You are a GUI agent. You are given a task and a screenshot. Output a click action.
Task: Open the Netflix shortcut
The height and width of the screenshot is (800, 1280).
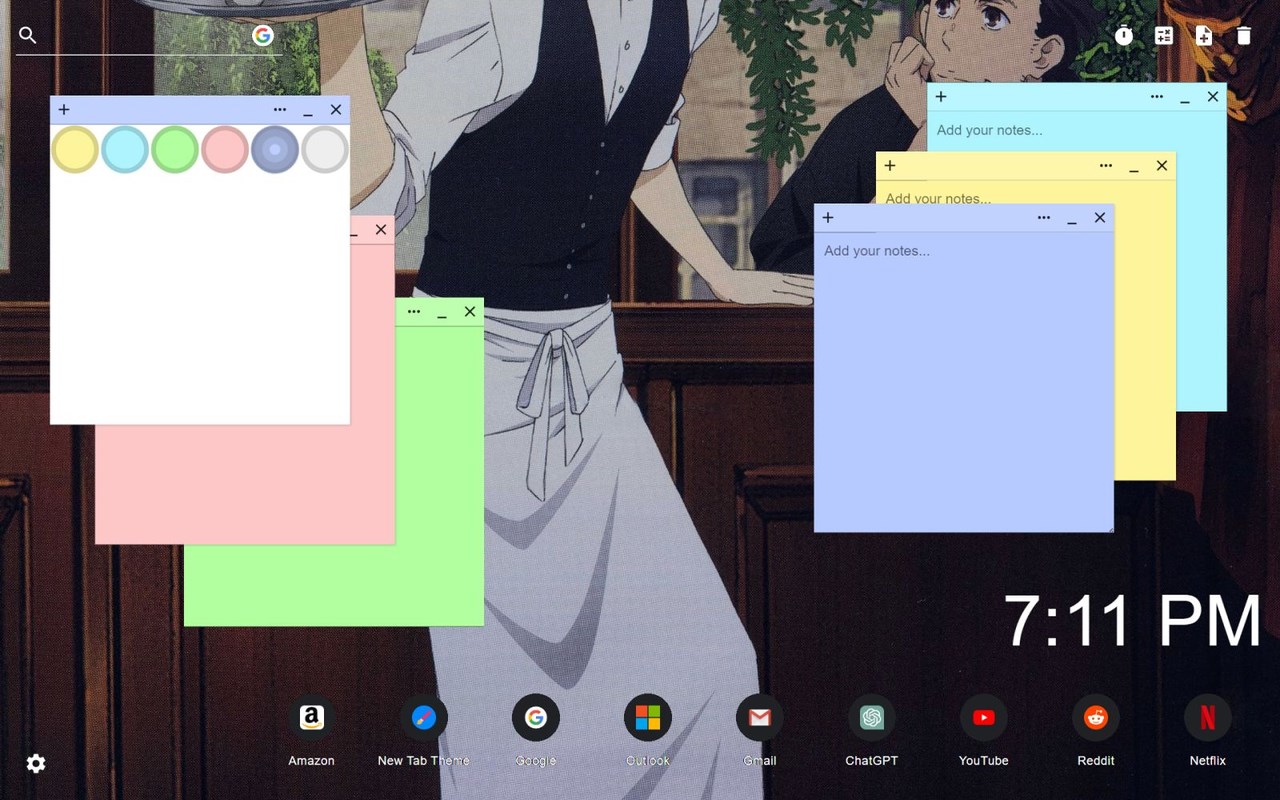coord(1207,718)
